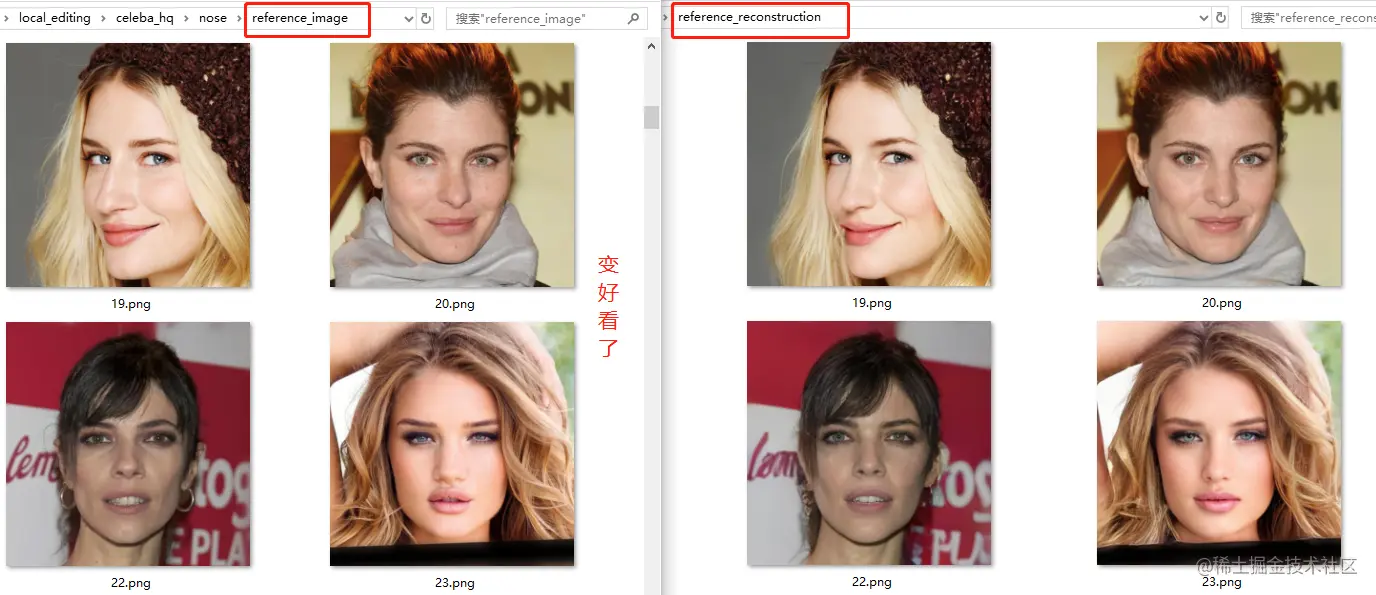Click 20.png filename in reference_reconstruction window

click(x=1222, y=303)
